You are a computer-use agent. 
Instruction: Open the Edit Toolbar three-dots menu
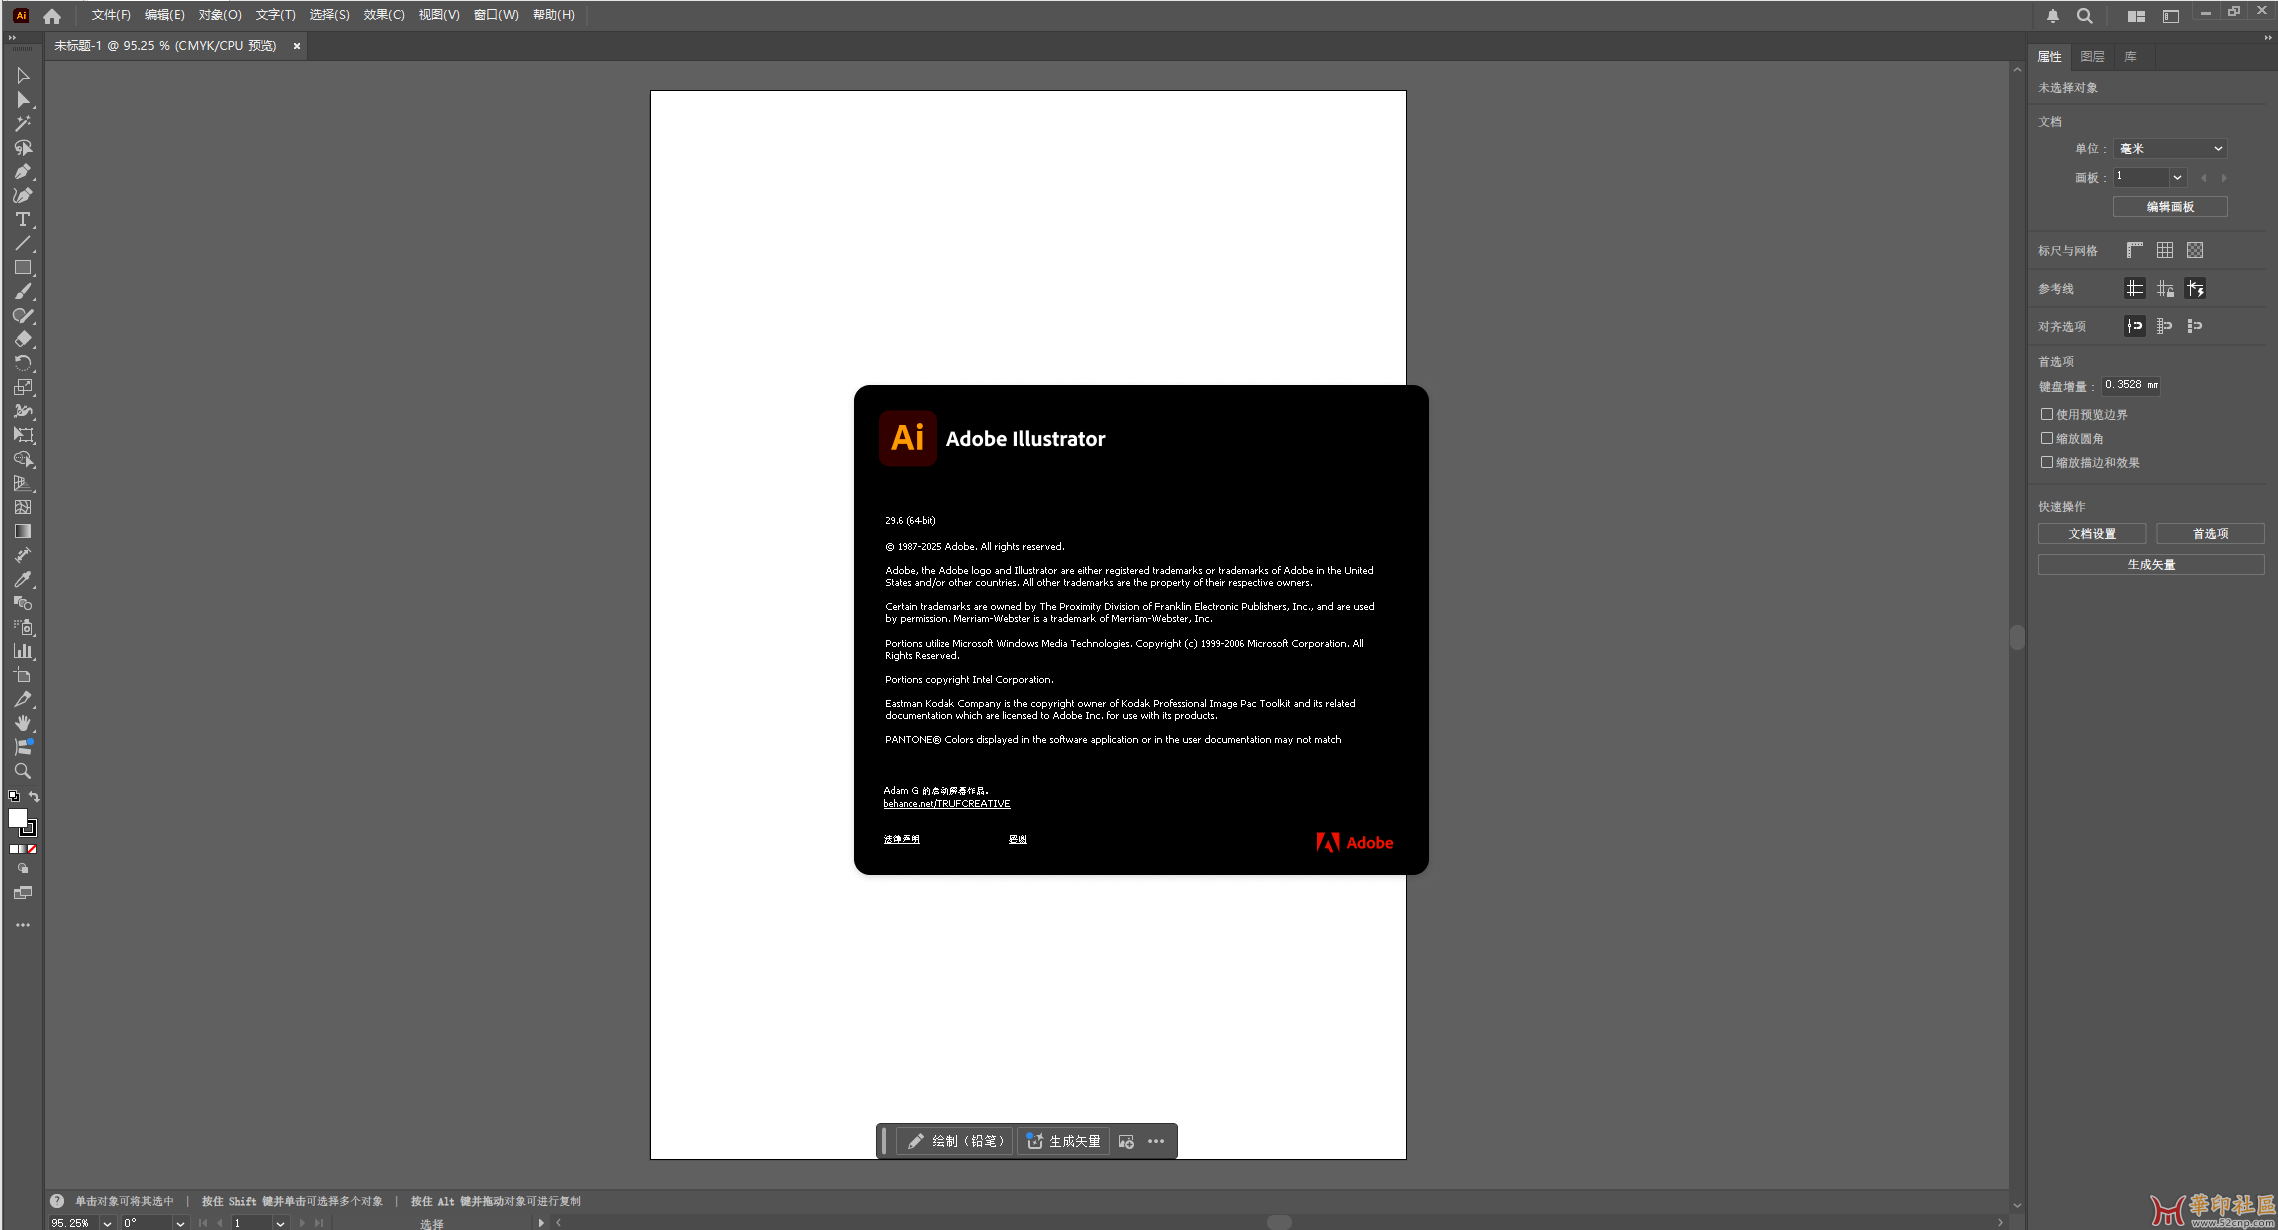coord(23,926)
